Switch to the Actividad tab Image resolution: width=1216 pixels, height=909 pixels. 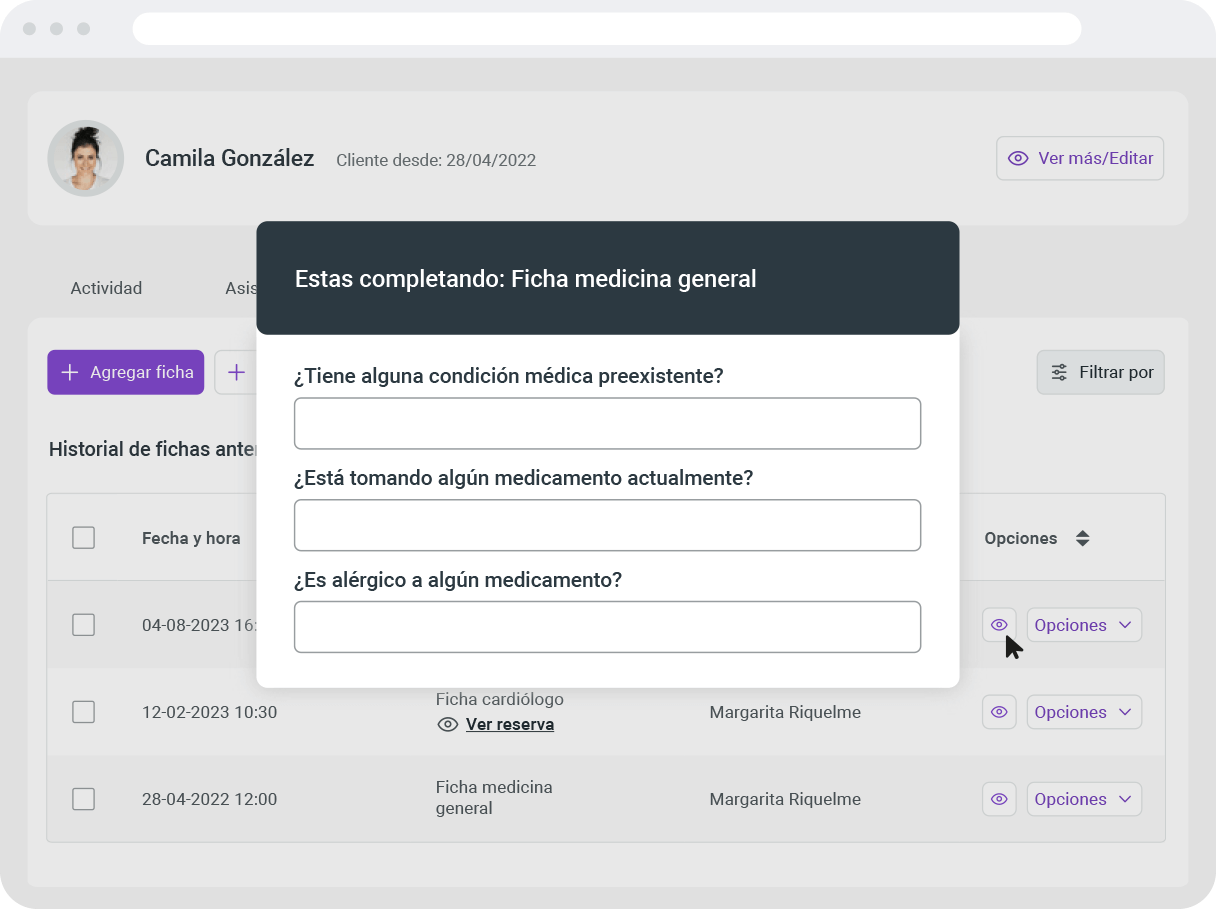pyautogui.click(x=105, y=287)
